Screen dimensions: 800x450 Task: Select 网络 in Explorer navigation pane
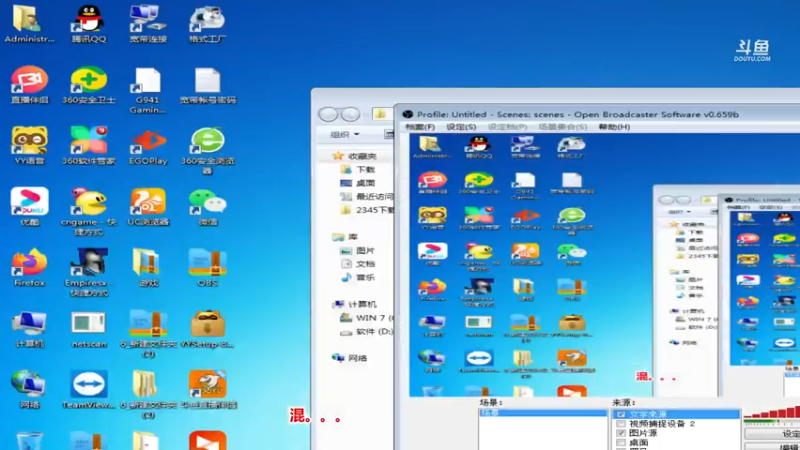(x=350, y=358)
